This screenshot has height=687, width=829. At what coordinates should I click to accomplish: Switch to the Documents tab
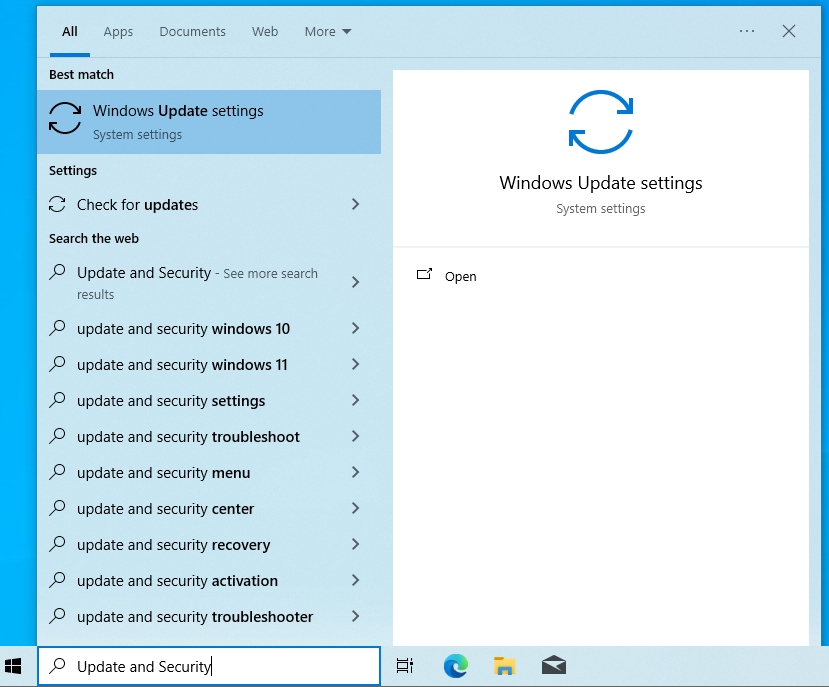[192, 32]
